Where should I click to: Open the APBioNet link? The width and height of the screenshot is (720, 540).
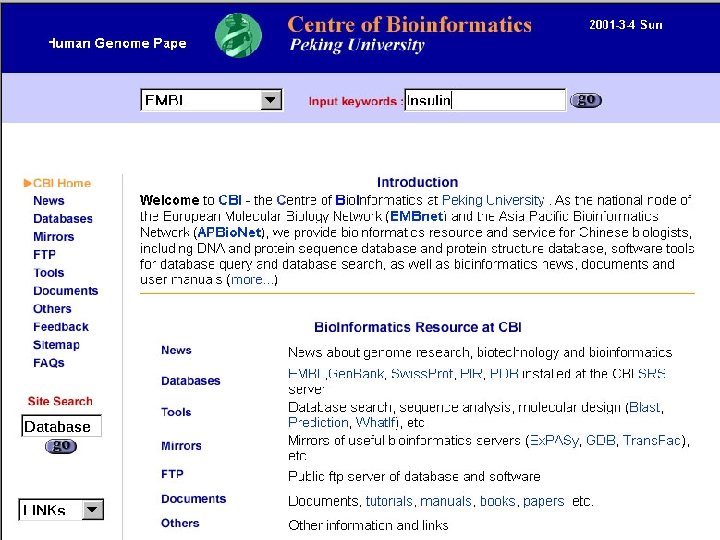tap(229, 232)
